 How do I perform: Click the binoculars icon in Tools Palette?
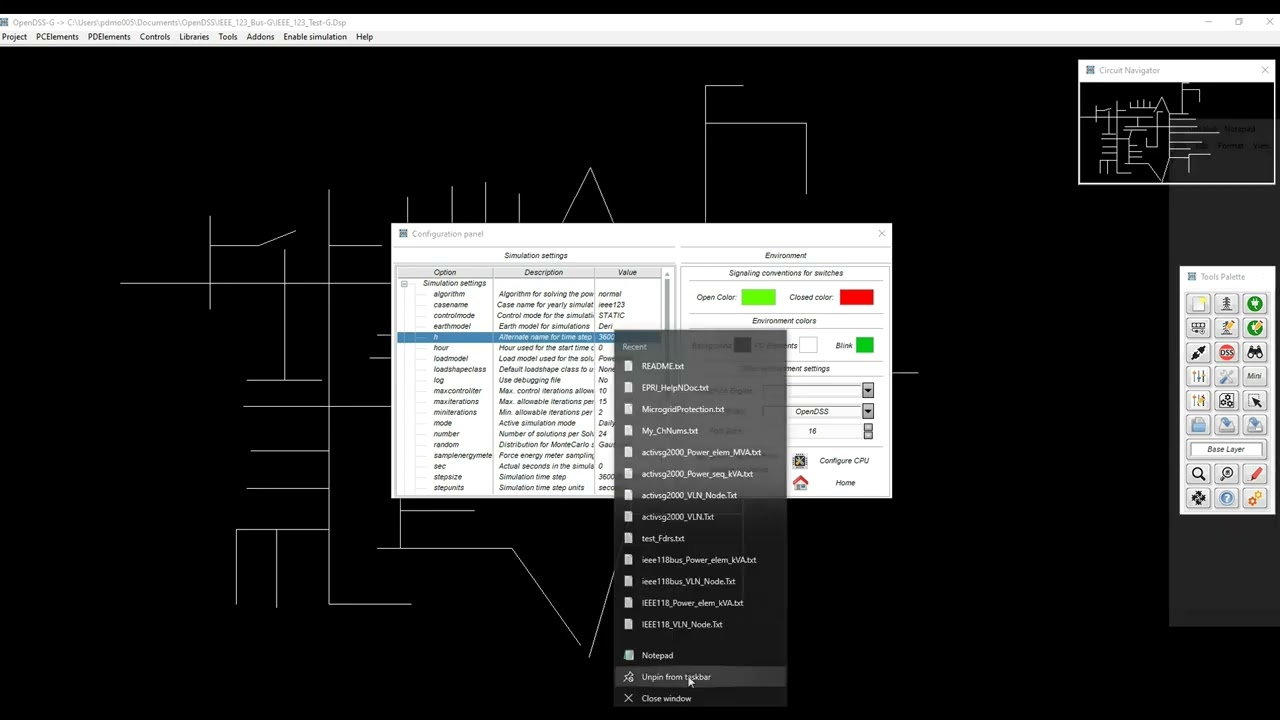[1254, 352]
